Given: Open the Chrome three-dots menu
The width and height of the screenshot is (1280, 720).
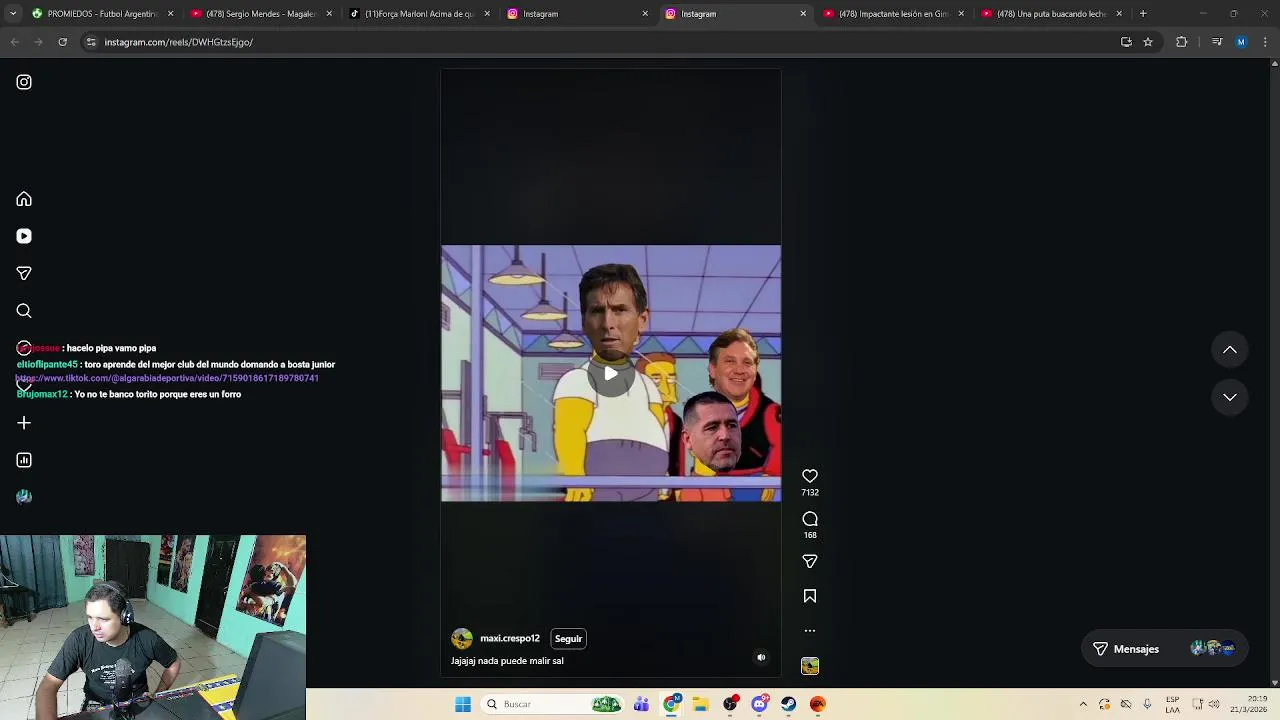Looking at the screenshot, I should click(x=1265, y=42).
